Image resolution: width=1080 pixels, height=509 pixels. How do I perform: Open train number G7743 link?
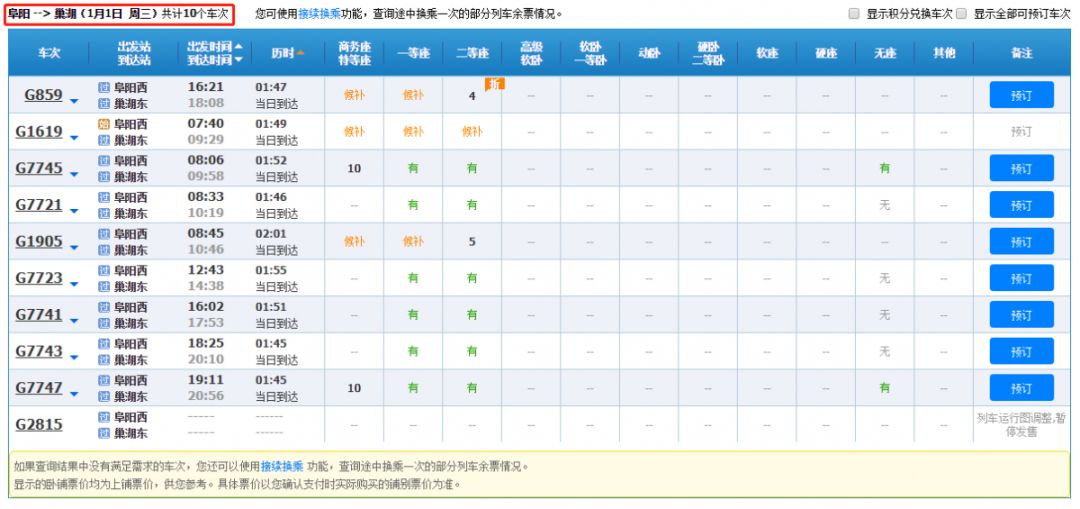(x=39, y=351)
